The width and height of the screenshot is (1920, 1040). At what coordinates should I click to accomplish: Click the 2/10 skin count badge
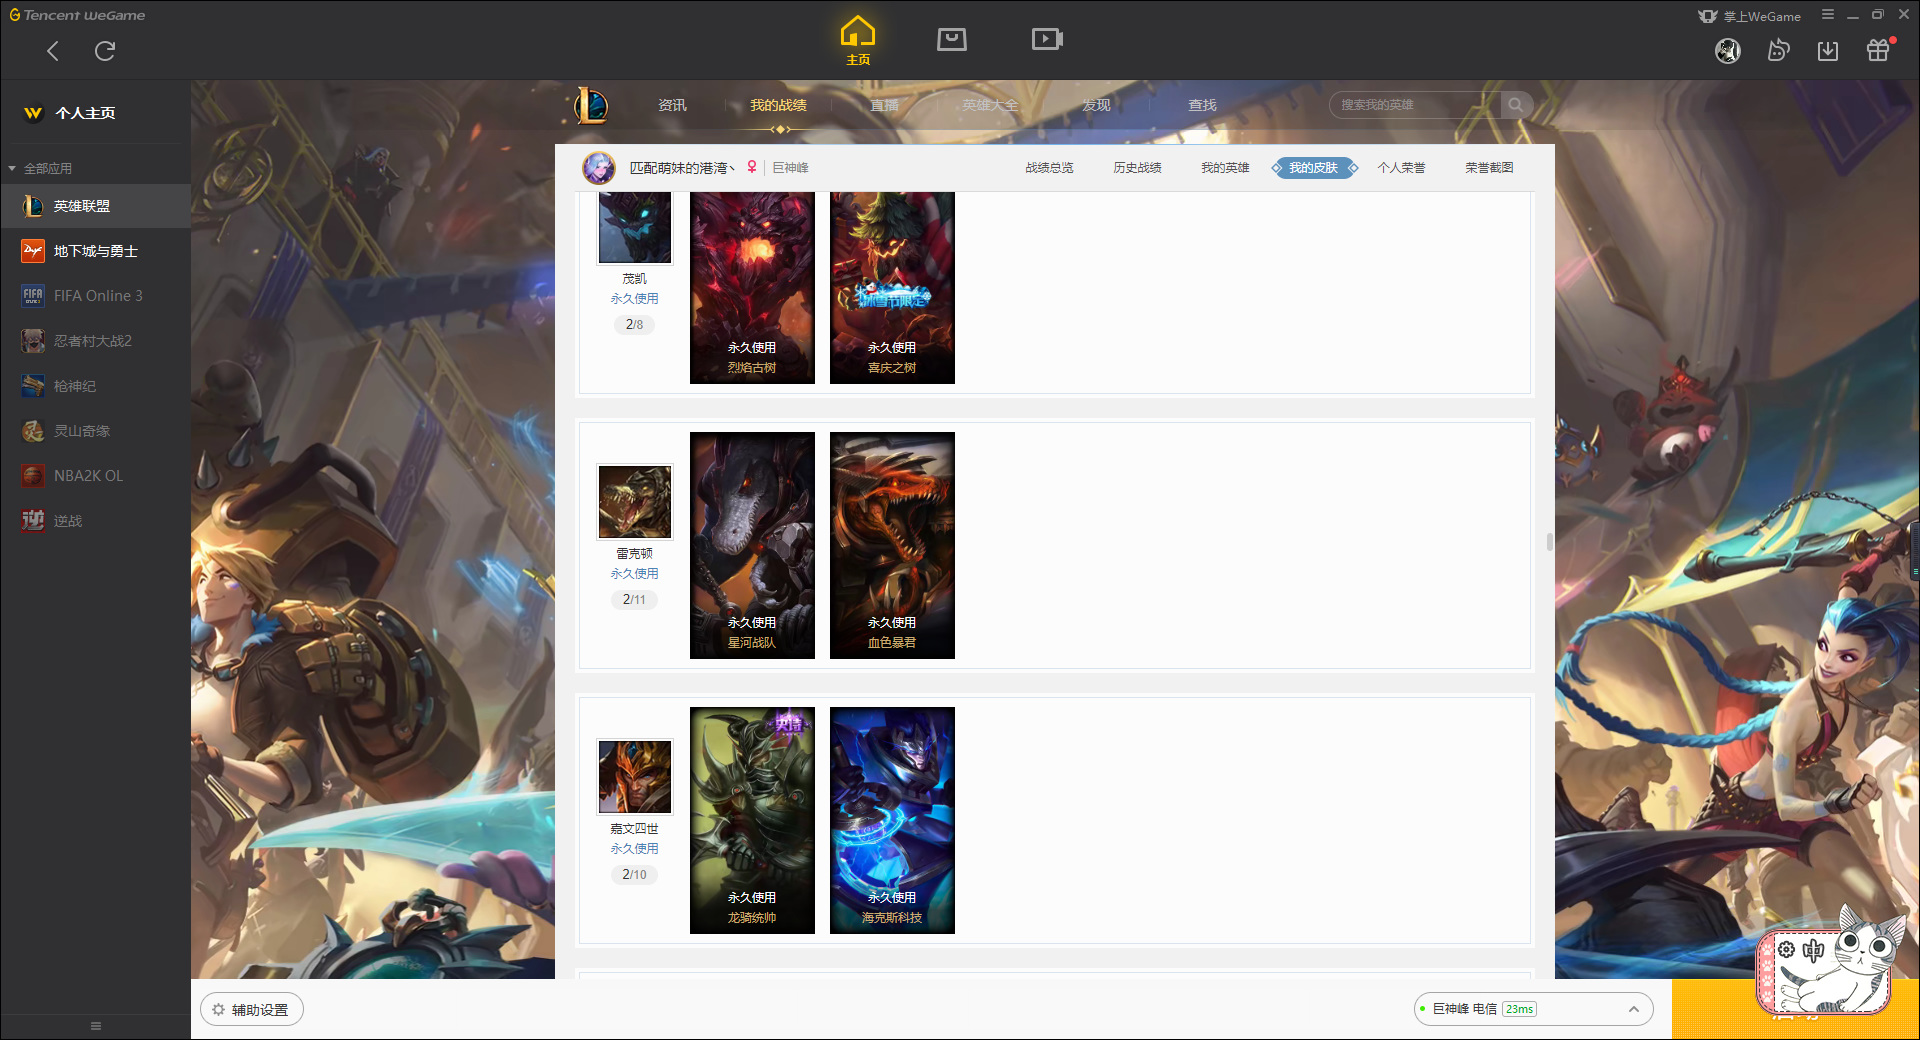[x=634, y=875]
